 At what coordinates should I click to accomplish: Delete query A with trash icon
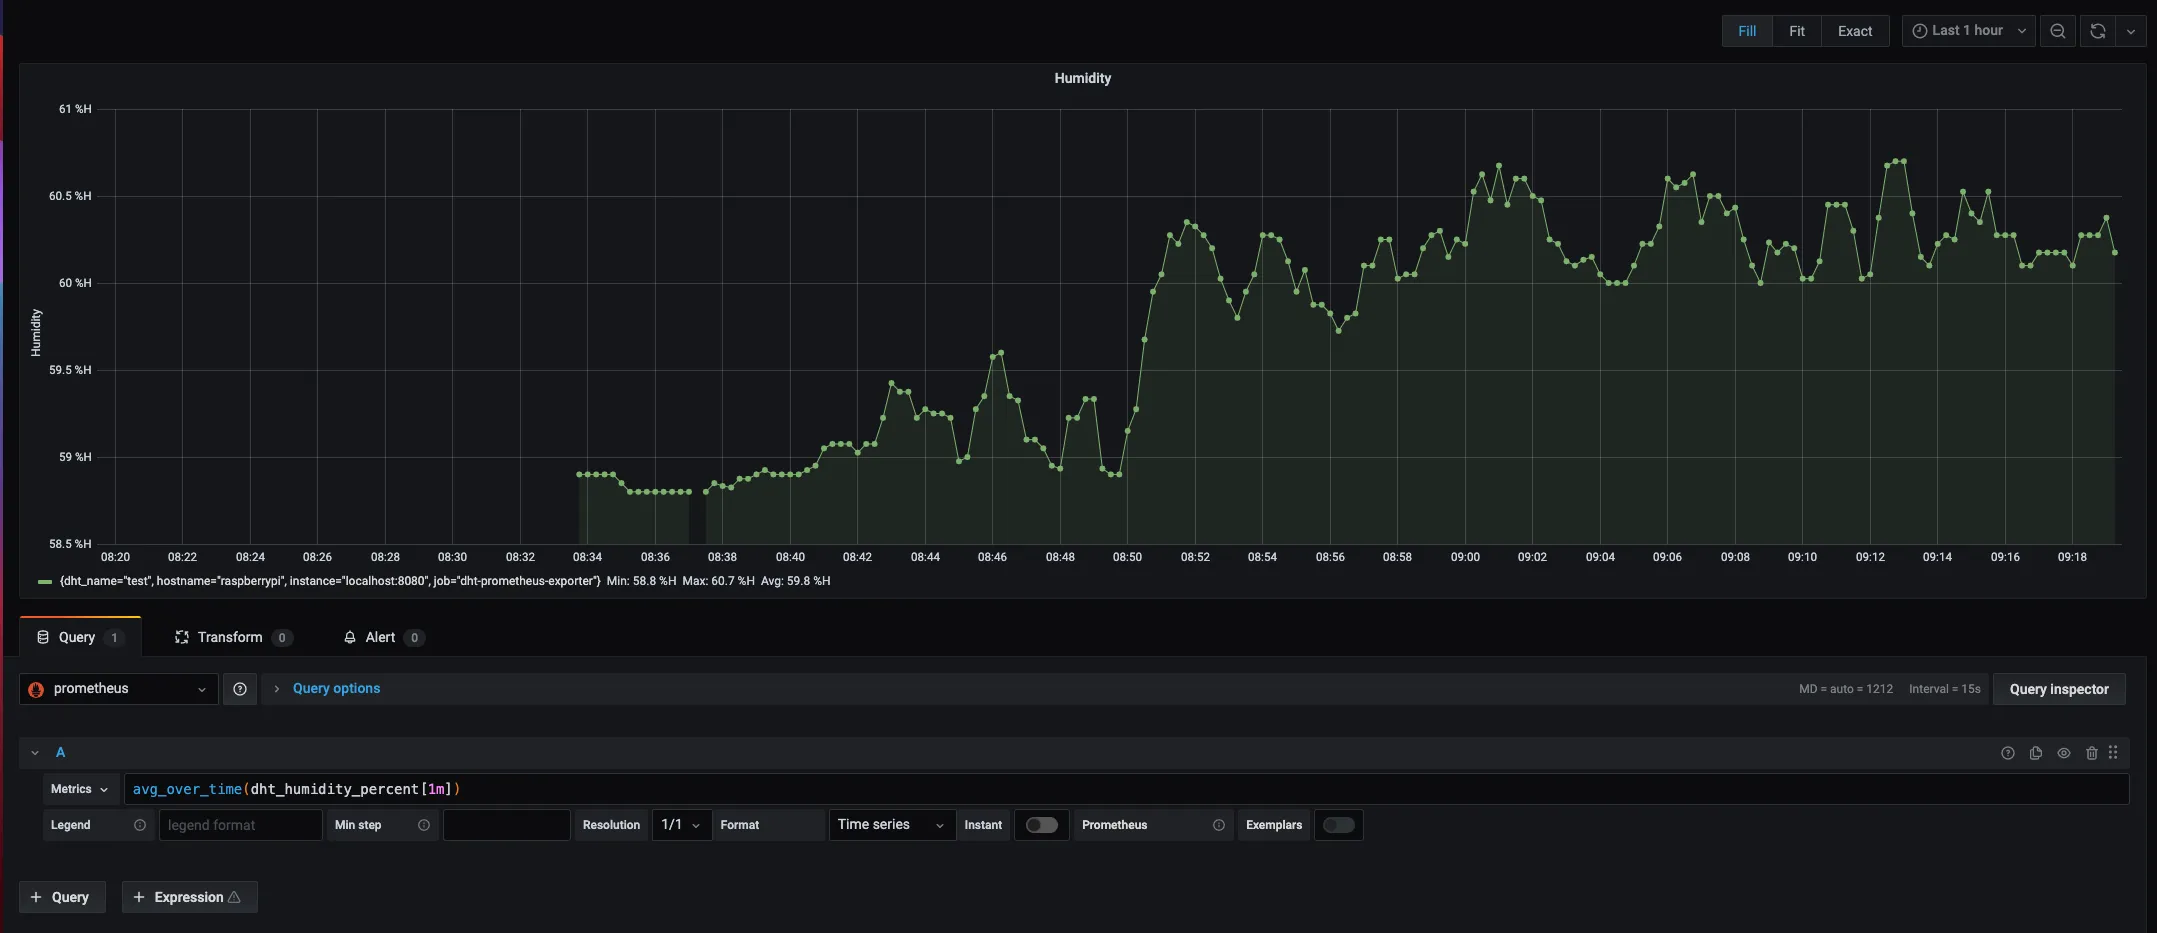point(2092,753)
